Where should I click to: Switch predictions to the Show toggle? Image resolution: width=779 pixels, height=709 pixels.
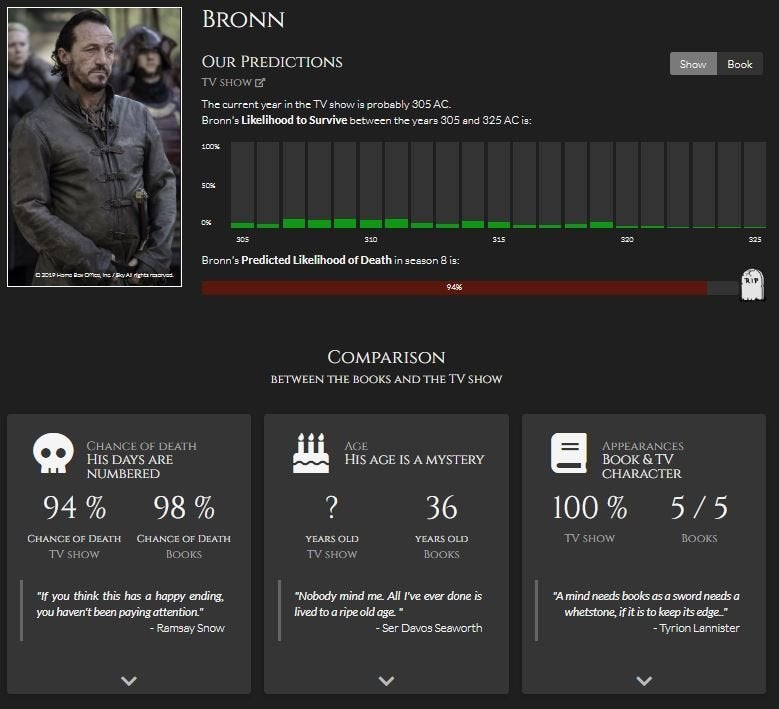pos(693,64)
